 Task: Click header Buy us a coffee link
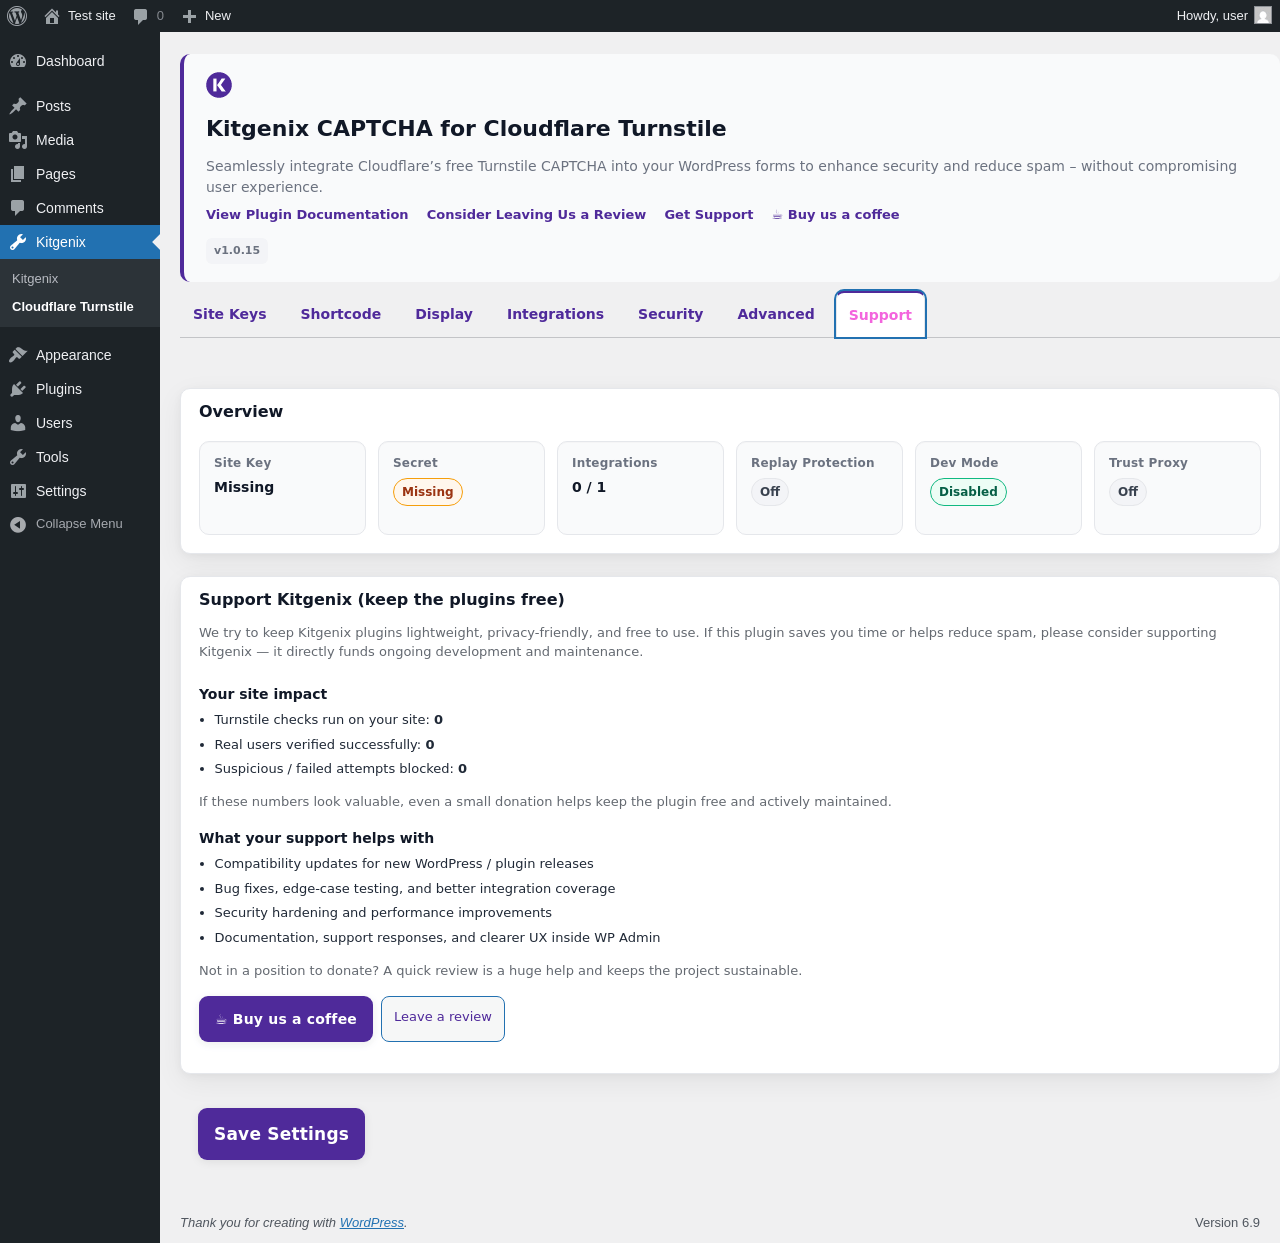[836, 215]
